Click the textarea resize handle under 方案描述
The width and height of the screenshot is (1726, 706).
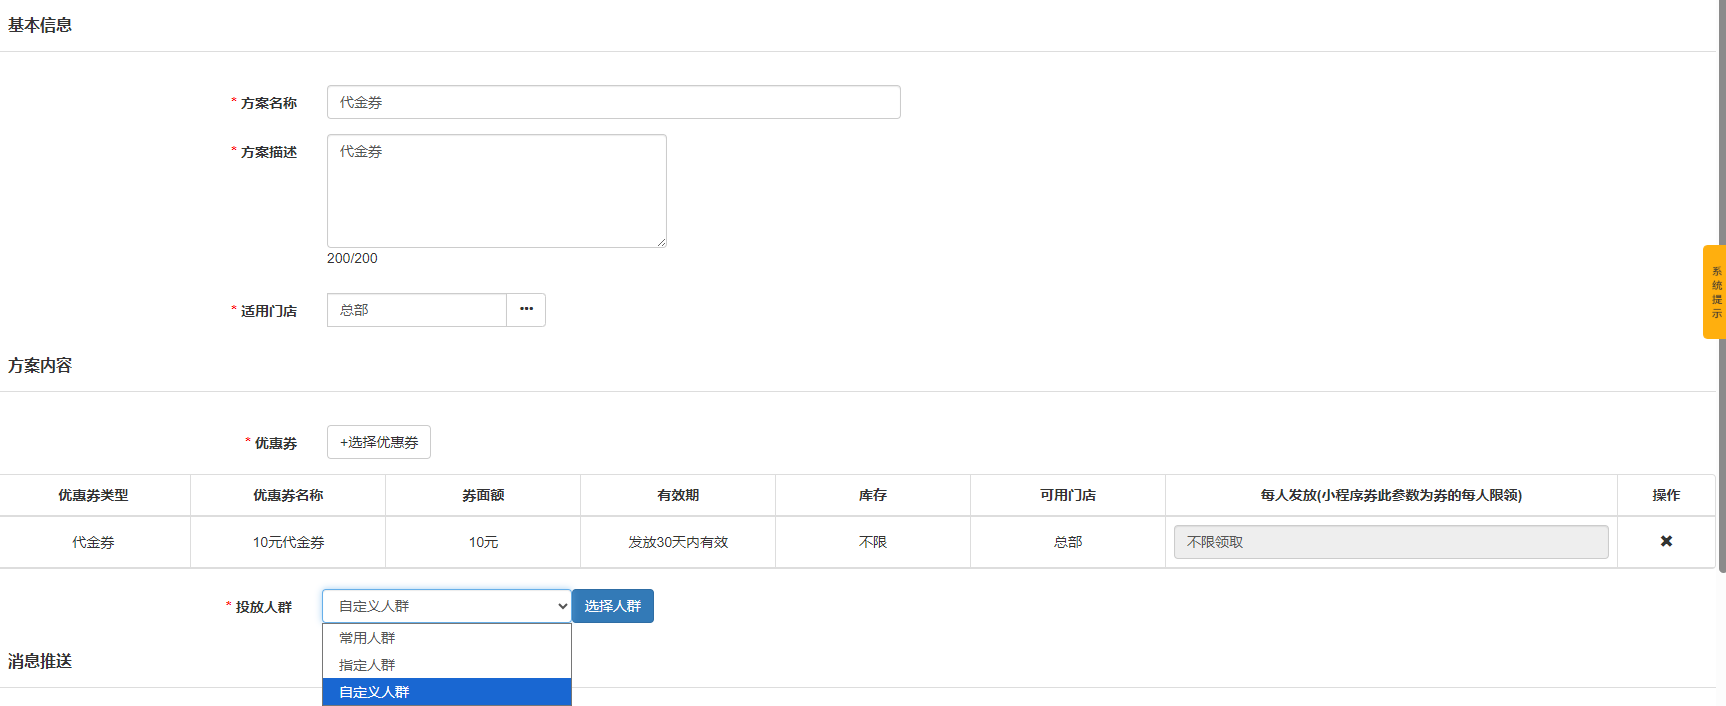coord(661,242)
